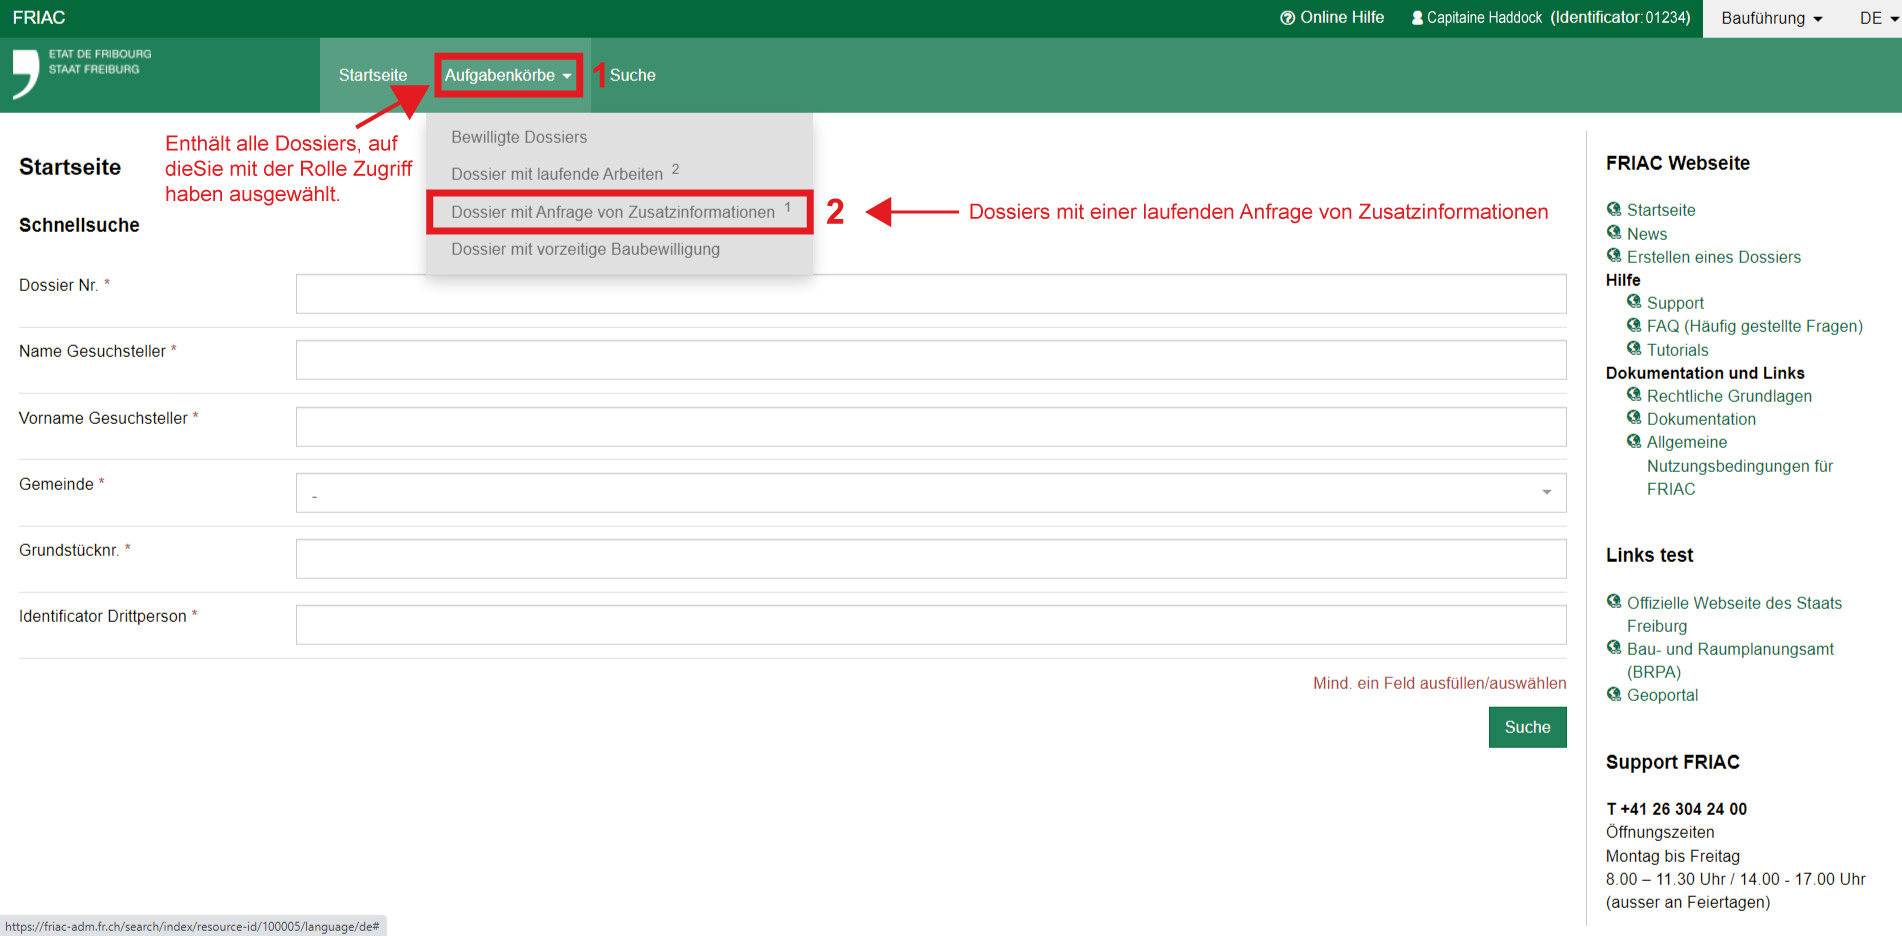
Task: Click the globe icon beside Dokumentation
Action: click(1633, 418)
